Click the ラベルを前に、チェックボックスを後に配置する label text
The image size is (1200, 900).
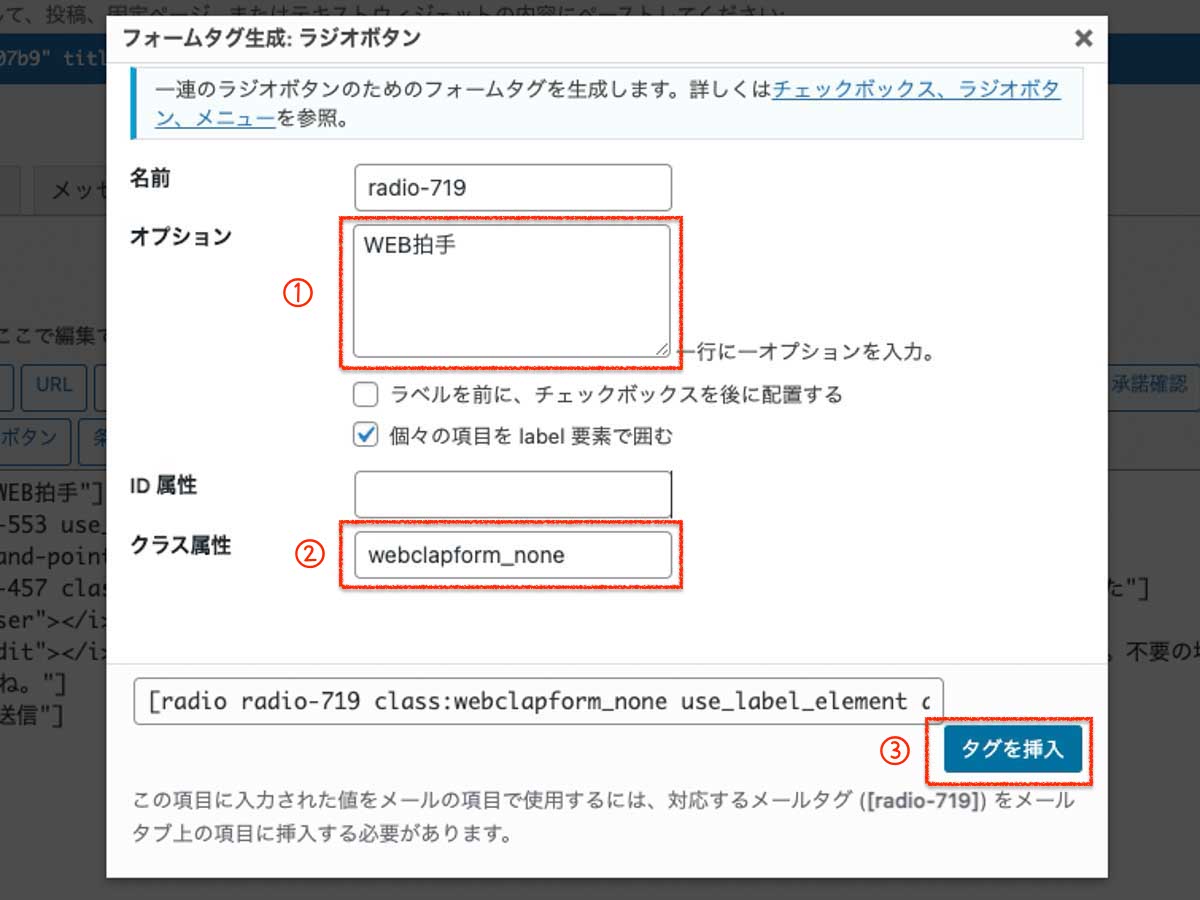(x=615, y=395)
